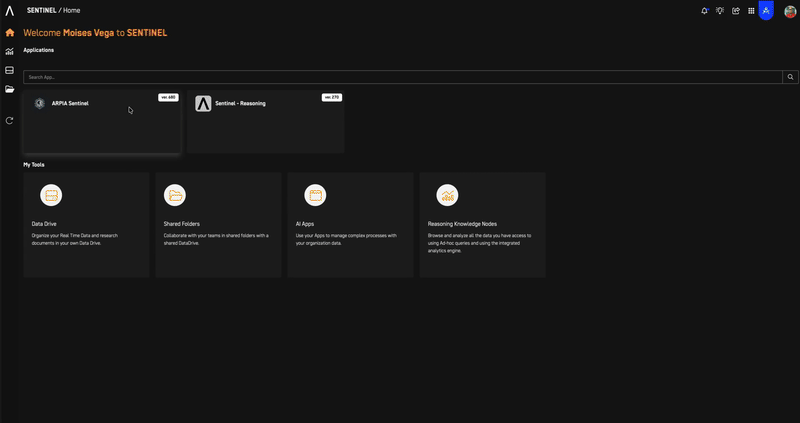The width and height of the screenshot is (800, 423).
Task: Open the shared folder icon in the sidebar
Action: click(x=9, y=89)
